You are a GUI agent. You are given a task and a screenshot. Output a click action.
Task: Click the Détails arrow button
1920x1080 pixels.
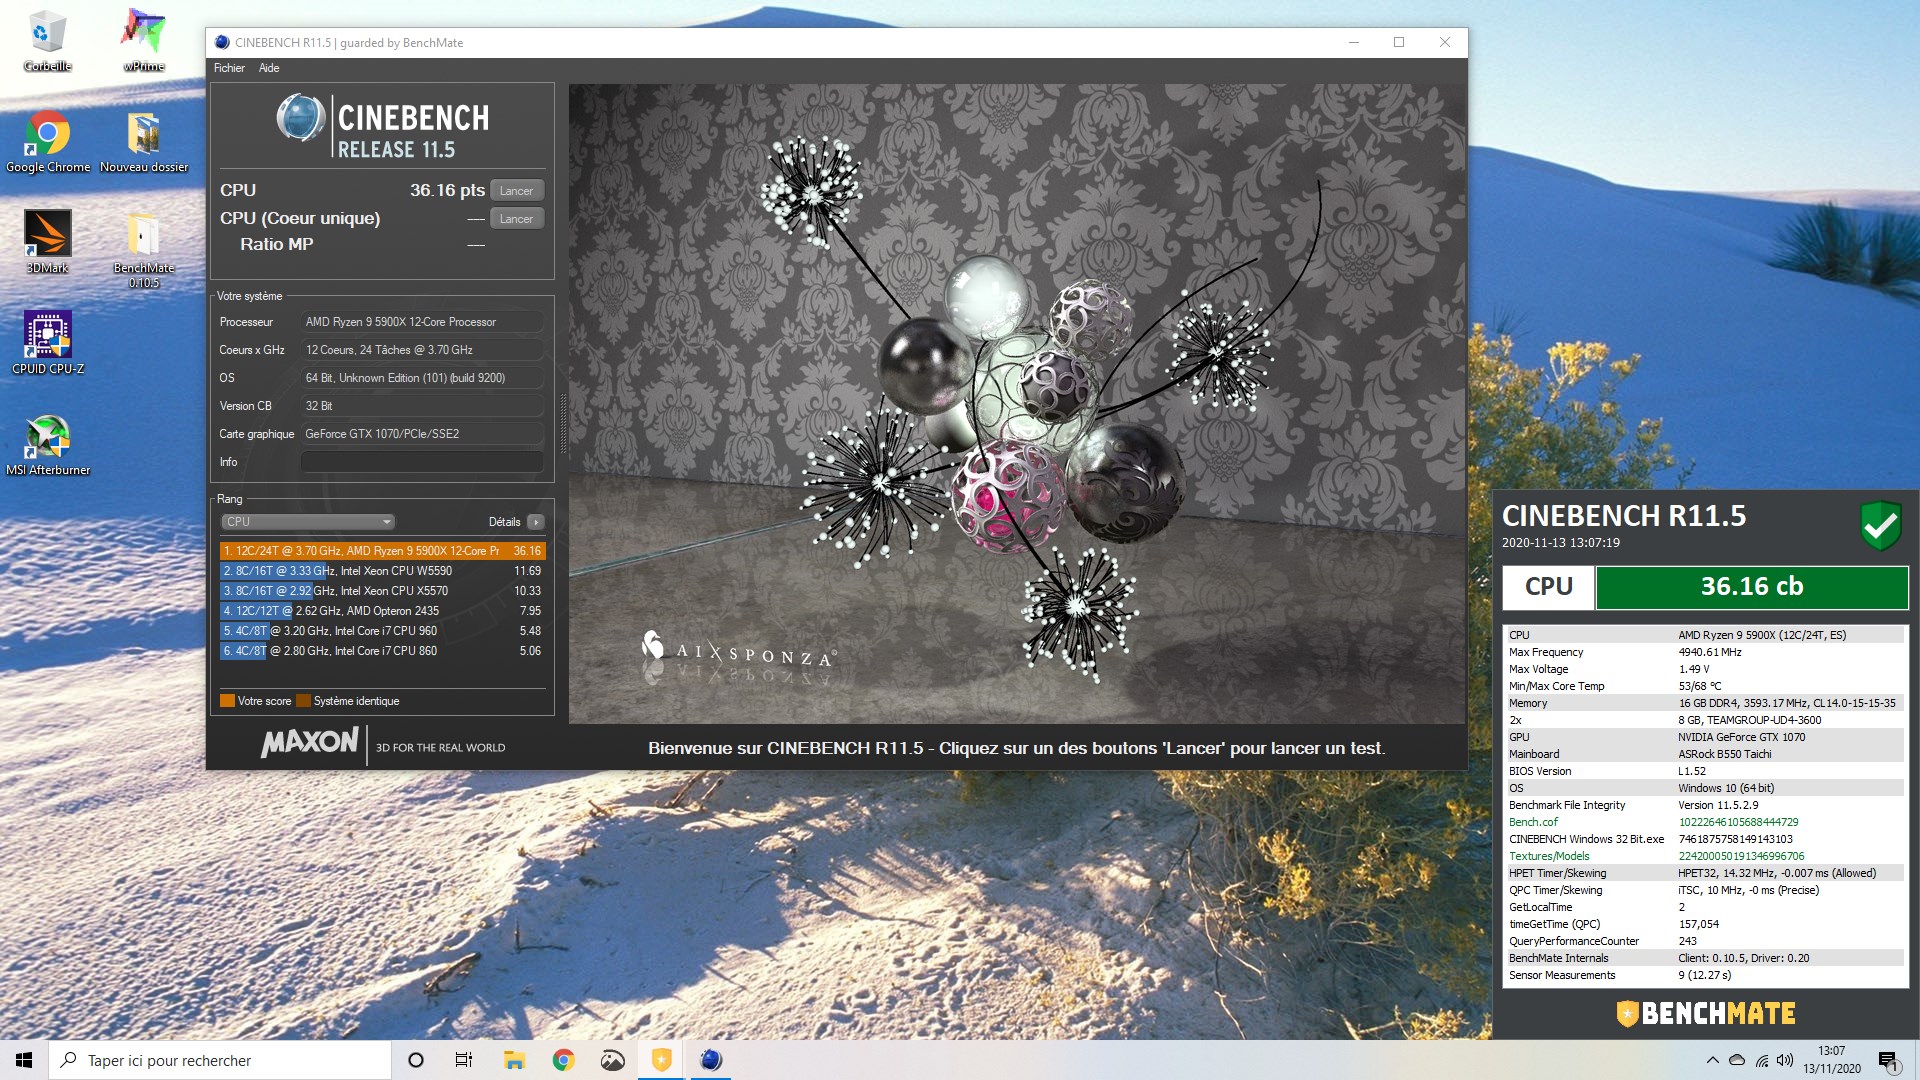click(536, 522)
